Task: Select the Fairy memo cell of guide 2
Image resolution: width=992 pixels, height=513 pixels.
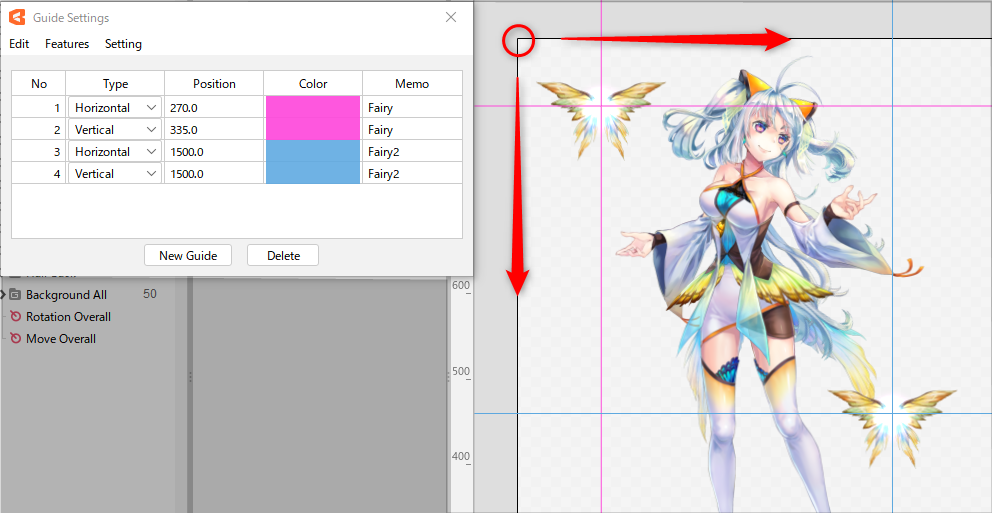Action: click(x=412, y=130)
